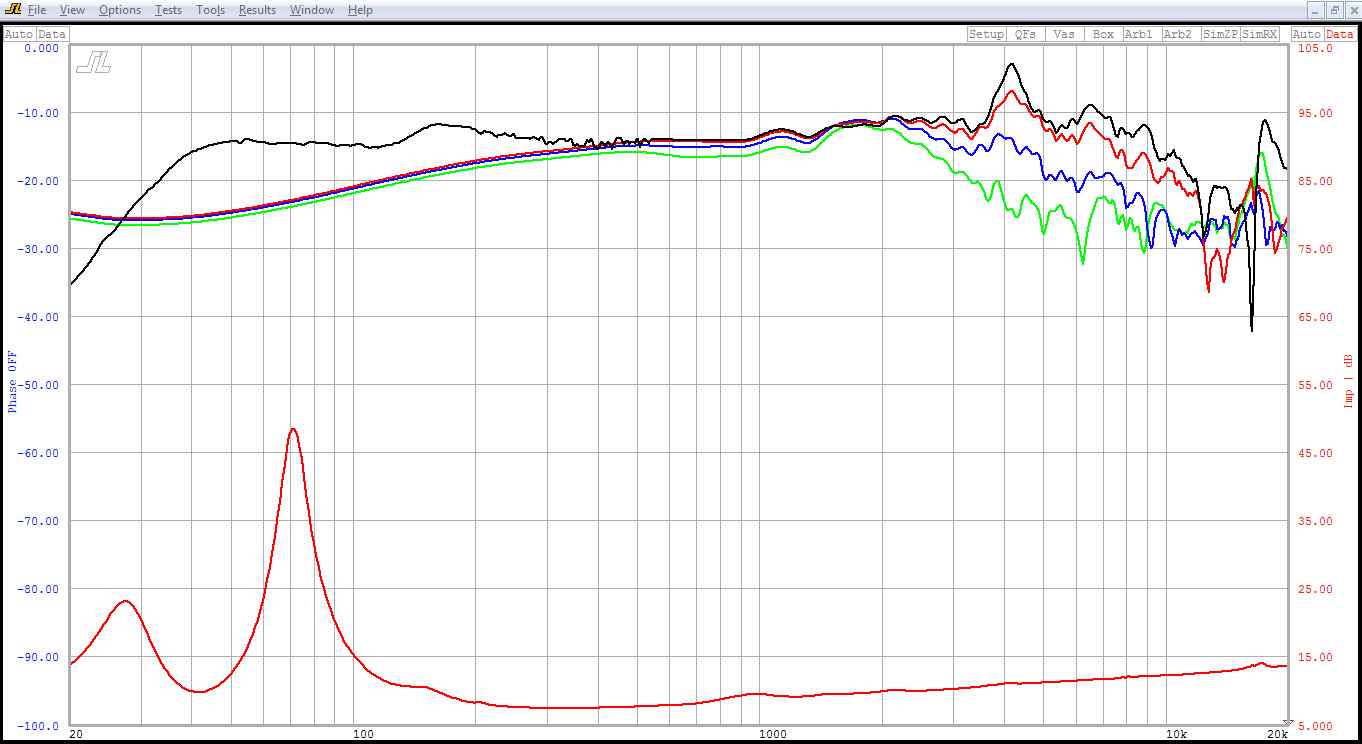Click the application logo icon in the menu bar
The width and height of the screenshot is (1362, 744).
pos(14,10)
